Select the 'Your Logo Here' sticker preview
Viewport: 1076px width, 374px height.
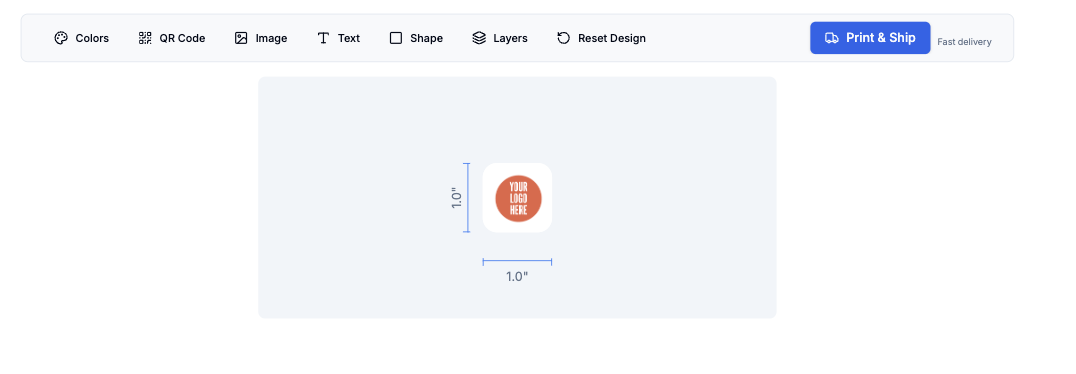(517, 198)
